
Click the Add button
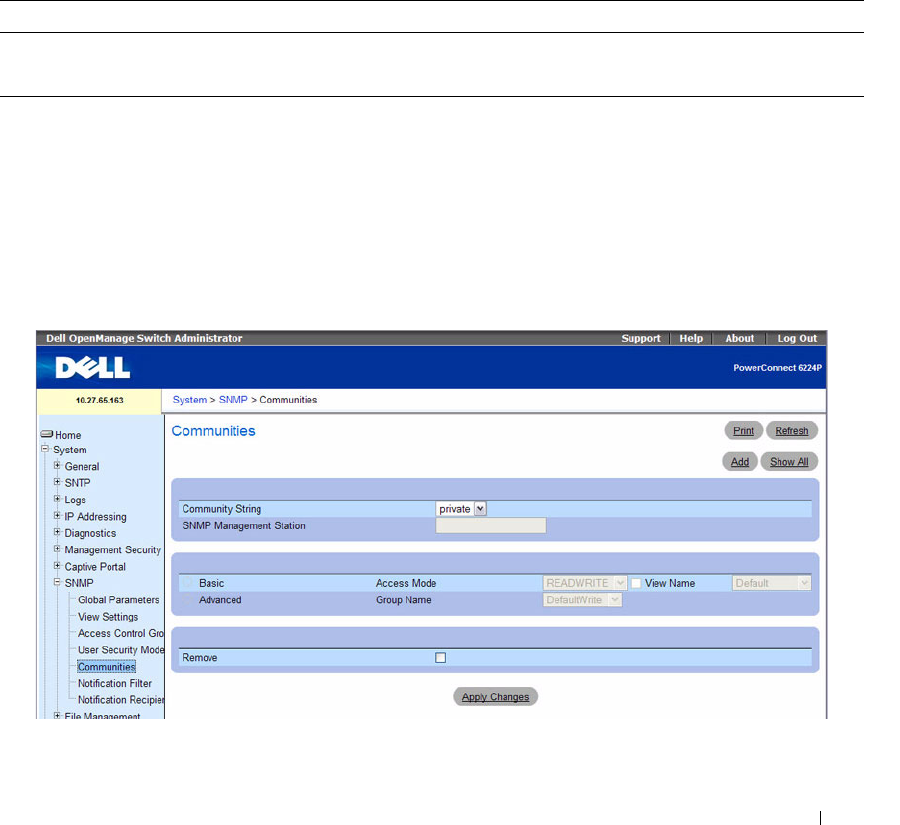click(x=740, y=462)
